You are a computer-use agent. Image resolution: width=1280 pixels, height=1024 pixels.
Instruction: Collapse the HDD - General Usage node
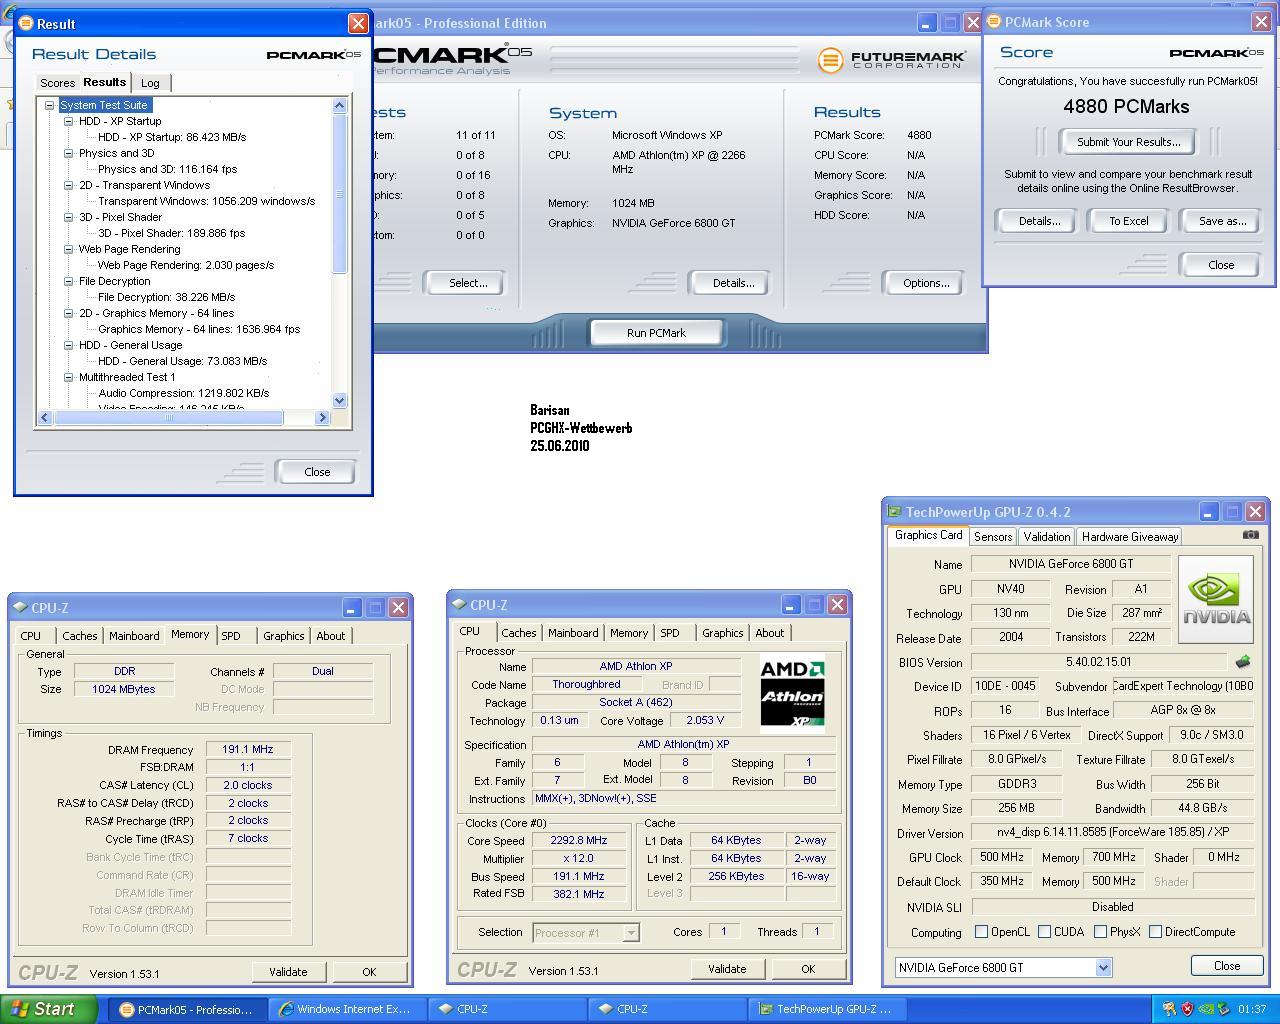coord(69,345)
